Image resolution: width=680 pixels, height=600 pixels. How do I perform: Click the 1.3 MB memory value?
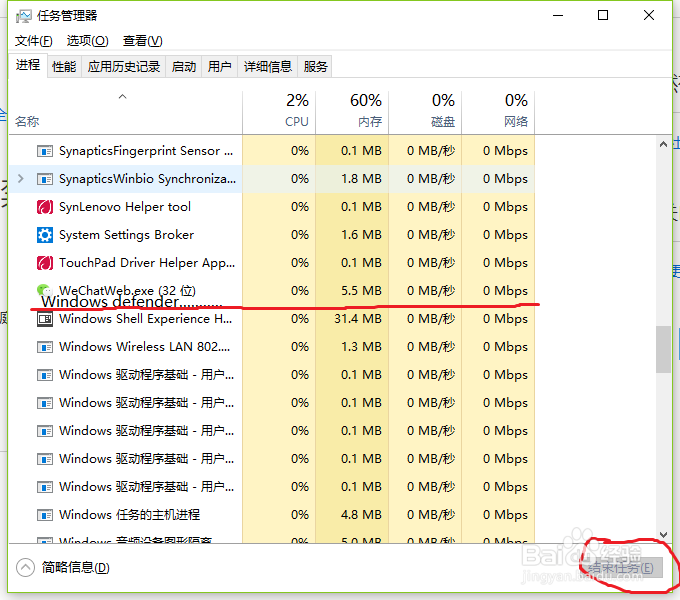pyautogui.click(x=361, y=347)
